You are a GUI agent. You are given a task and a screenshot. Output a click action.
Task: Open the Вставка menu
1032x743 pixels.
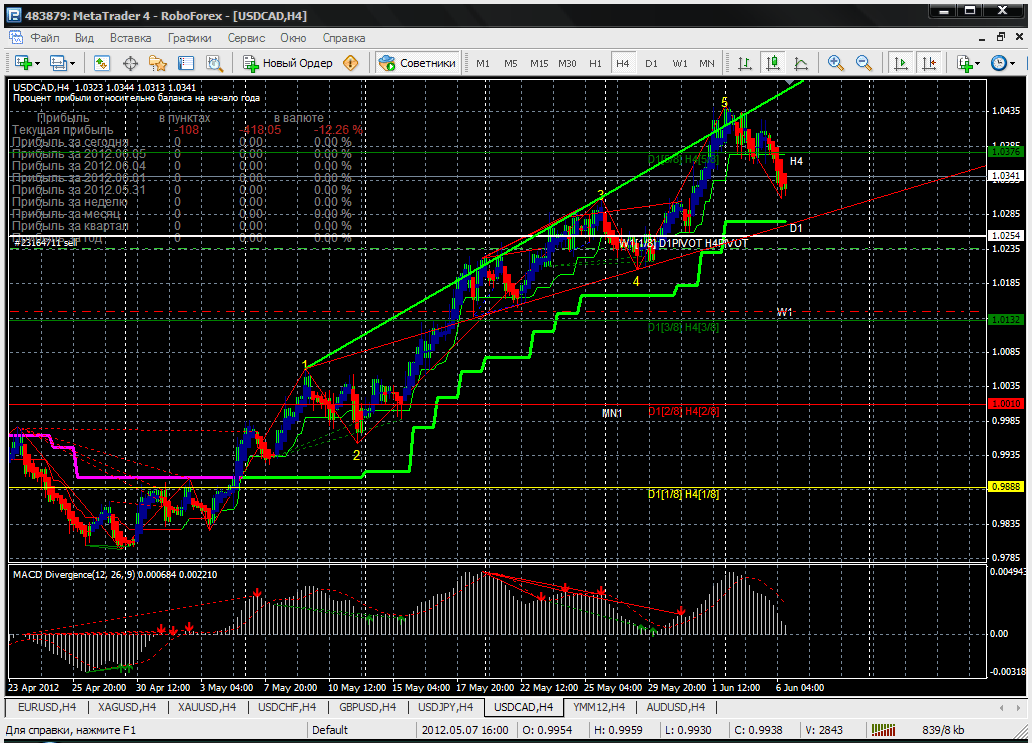[130, 38]
